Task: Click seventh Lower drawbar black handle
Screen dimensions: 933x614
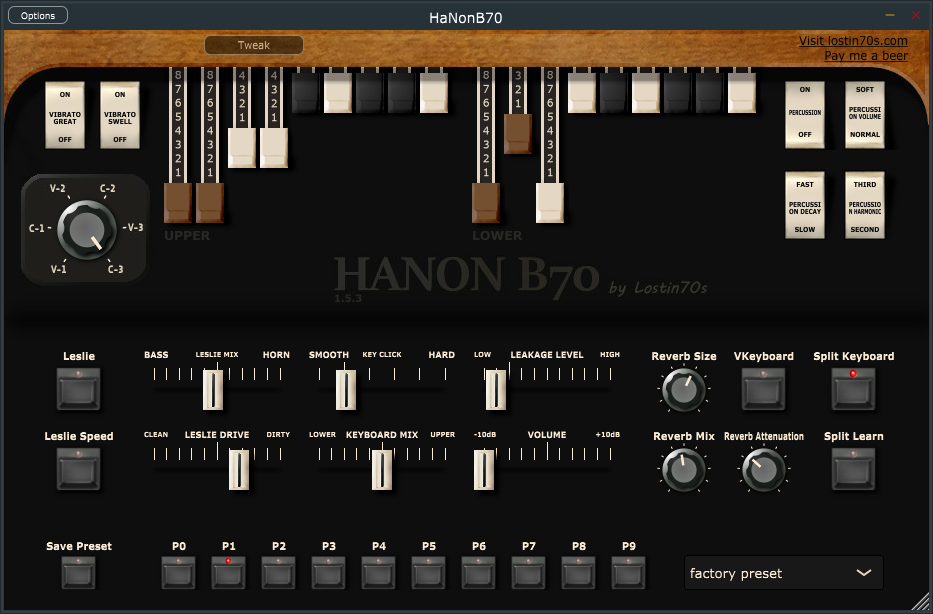Action: [678, 93]
